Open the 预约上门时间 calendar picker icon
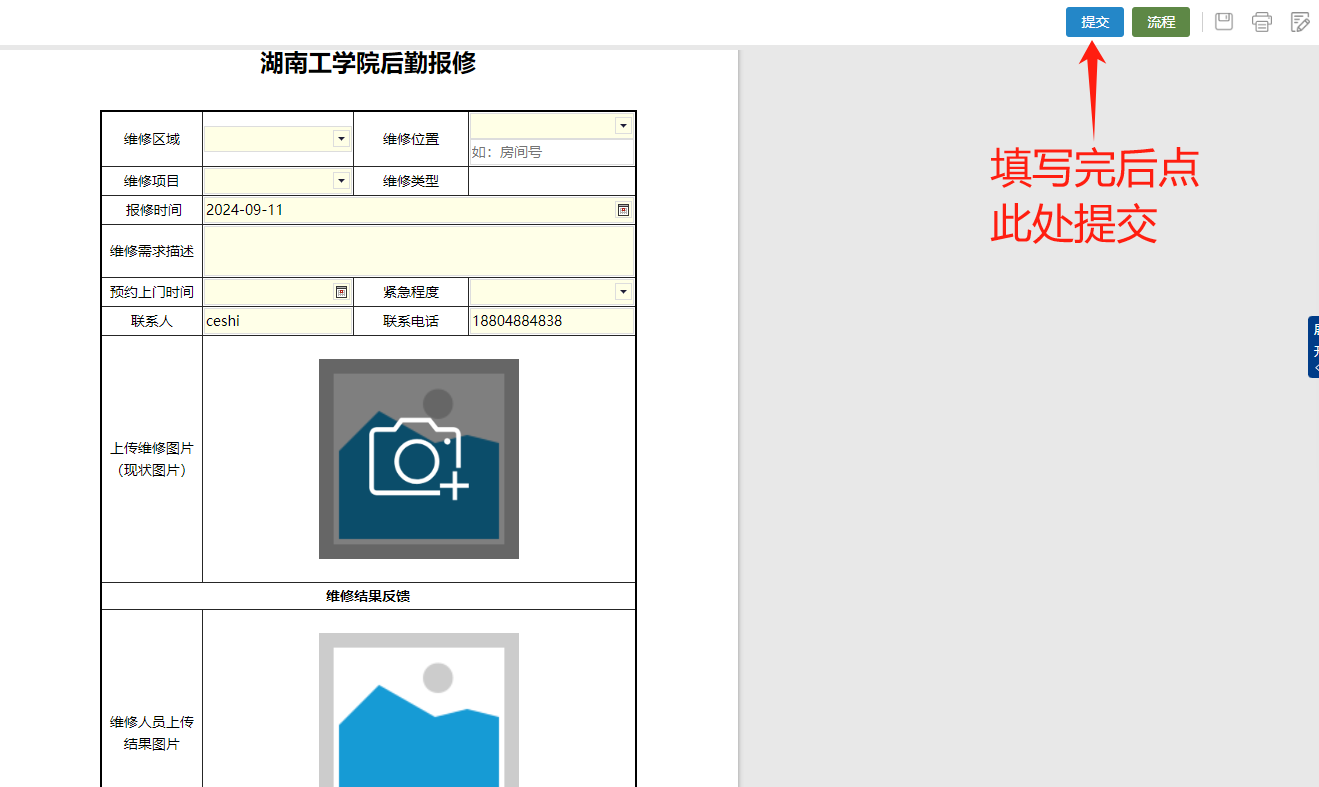Screen dimensions: 1319x787 pos(341,292)
